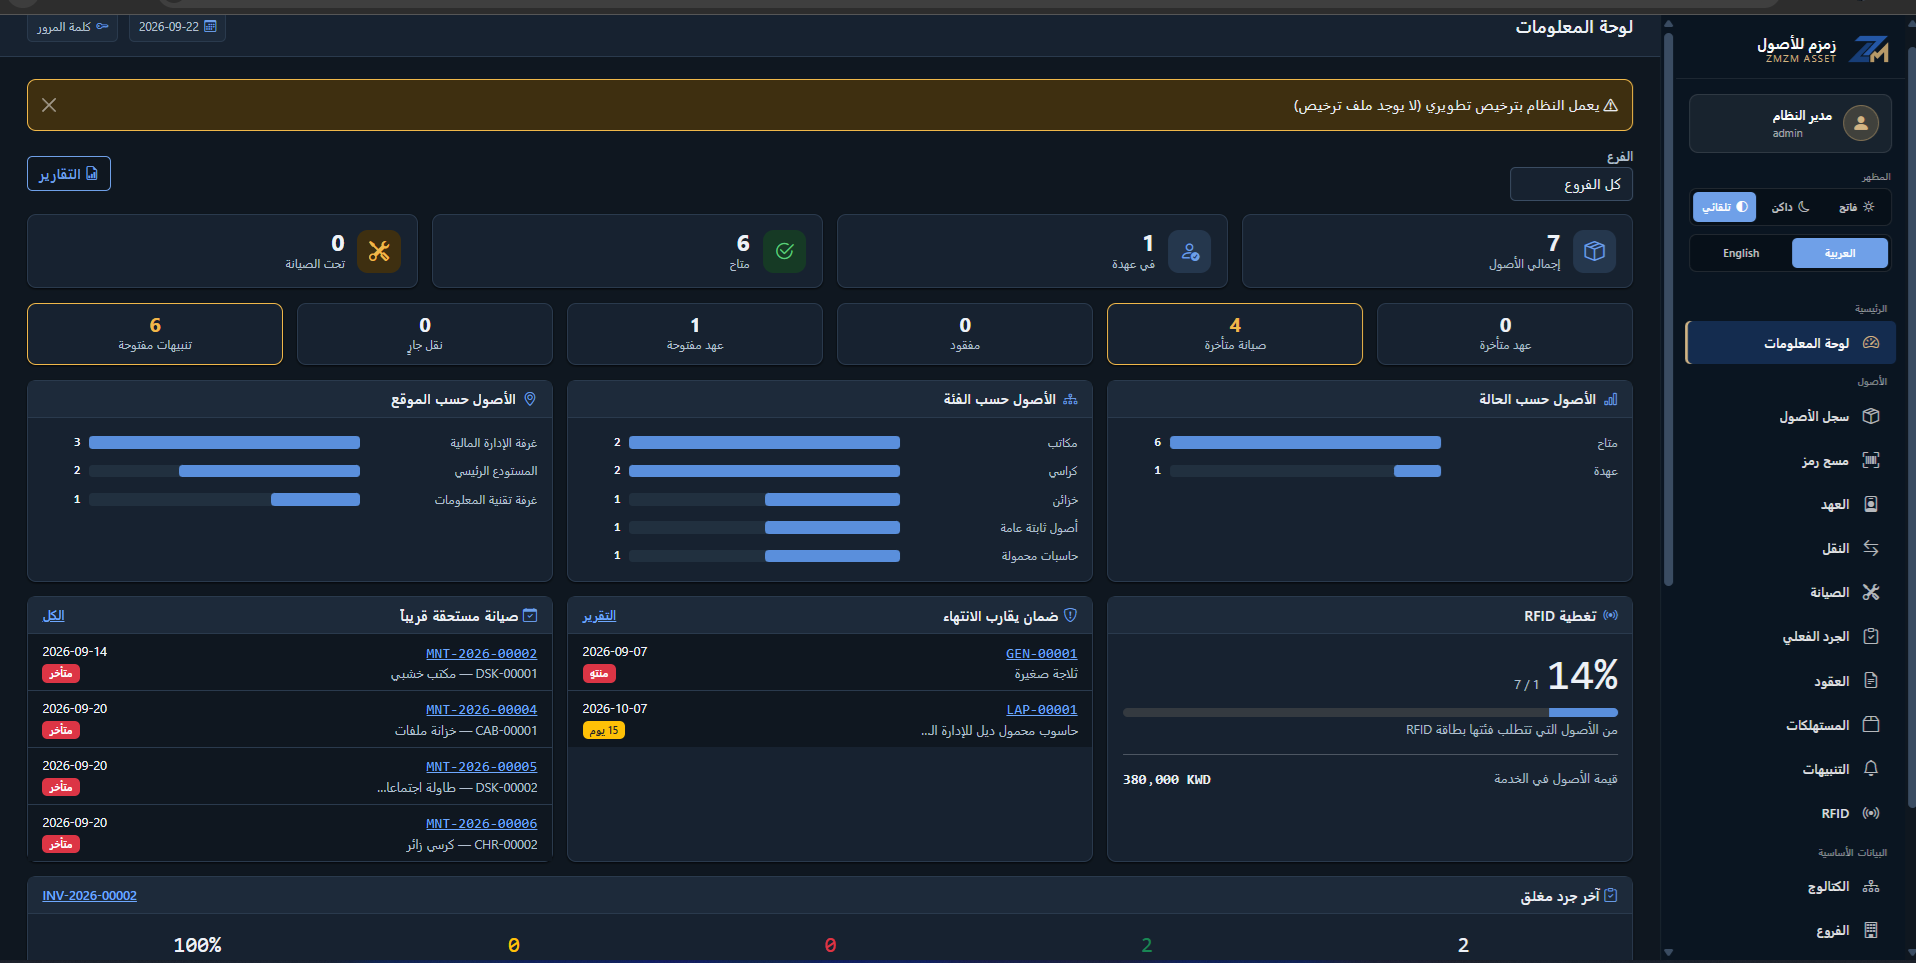Open asset link GEN-00001
This screenshot has width=1916, height=963.
click(x=1041, y=653)
